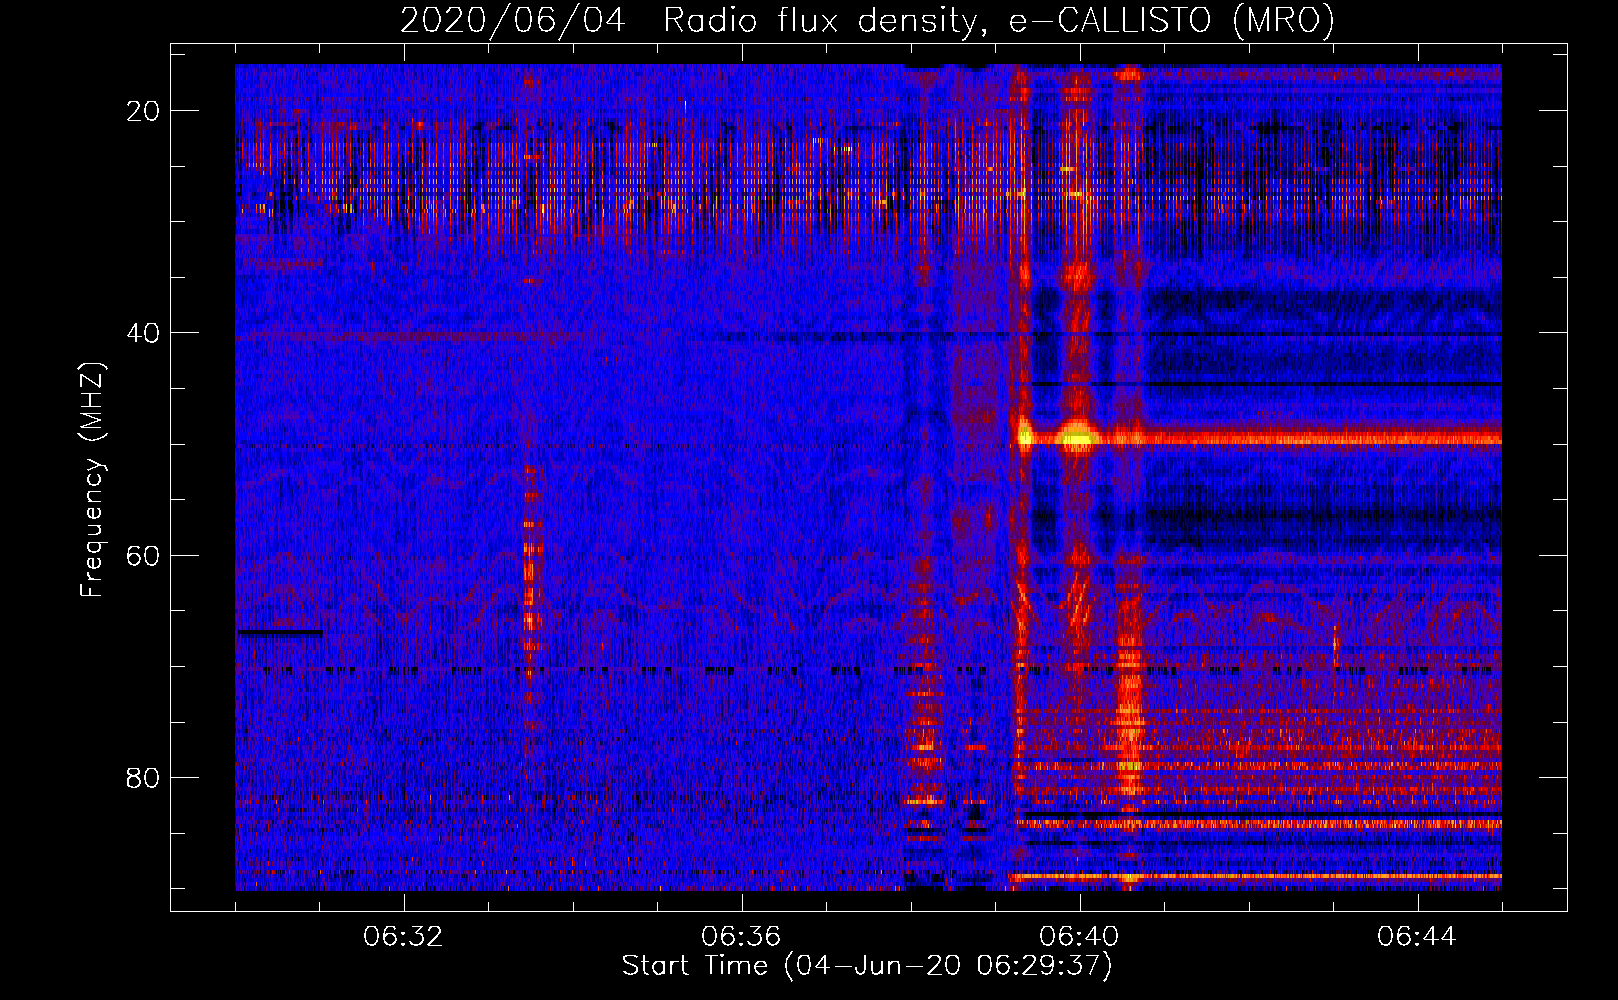
Task: Click the 06:40 time tick label
Action: (x=1079, y=937)
